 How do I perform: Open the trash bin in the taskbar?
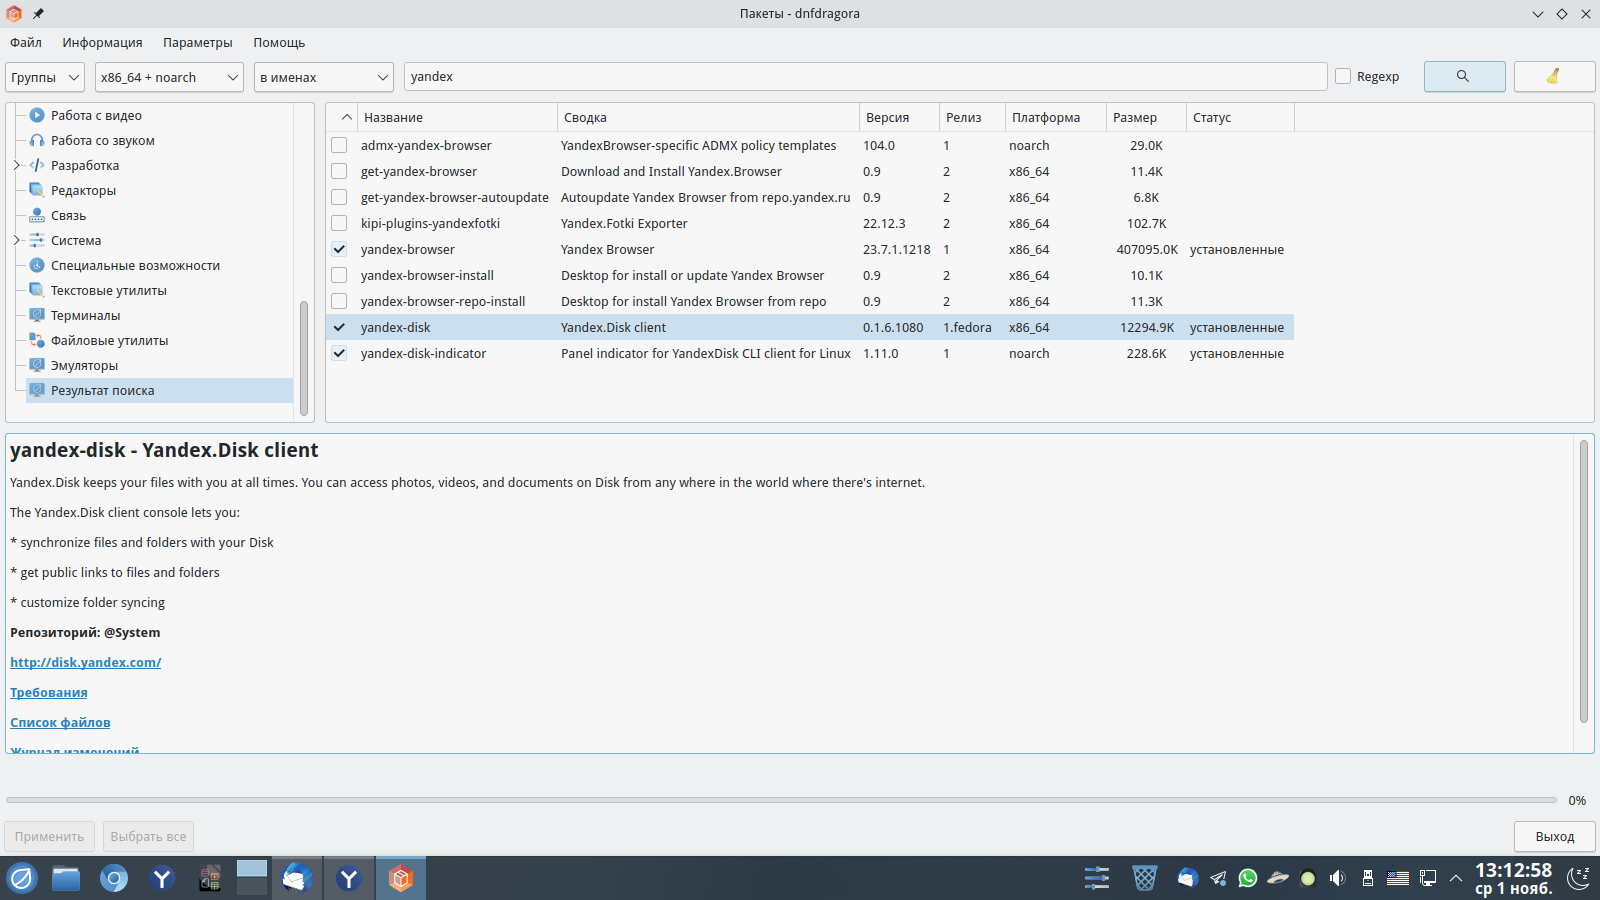(1145, 878)
